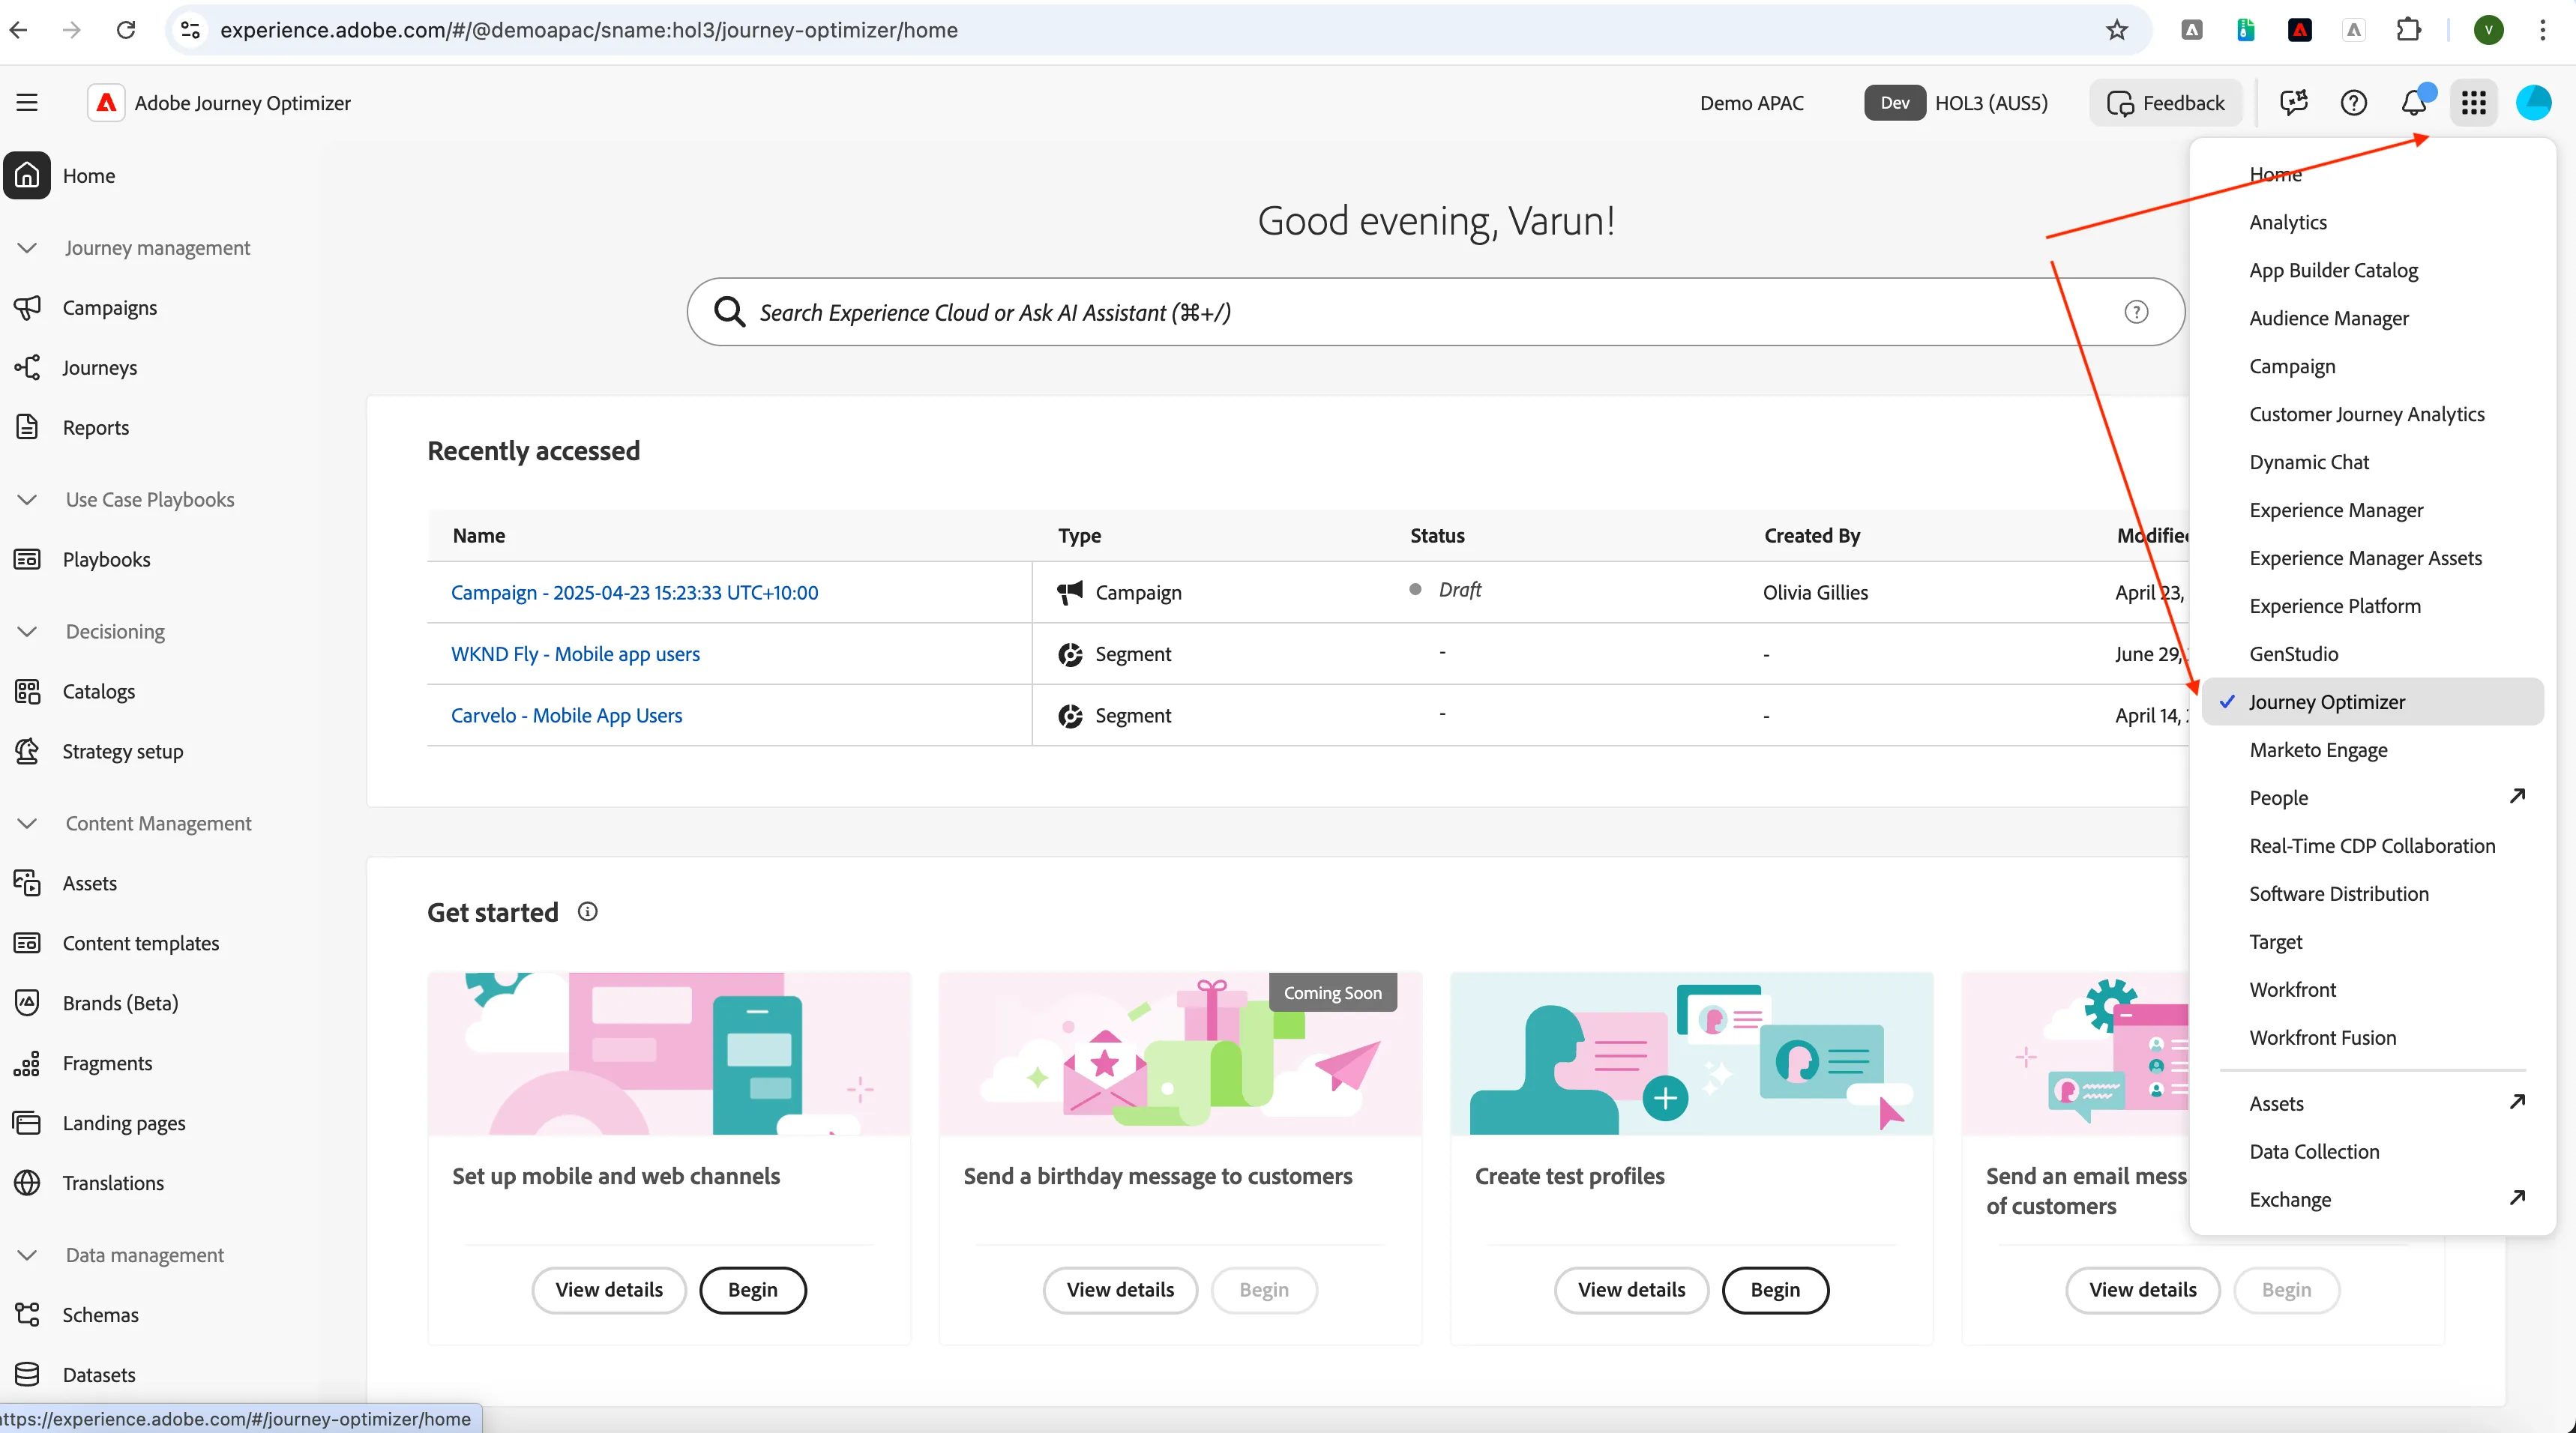The image size is (2576, 1433).
Task: Open Catalogs under Decisioning
Action: pyautogui.click(x=98, y=692)
